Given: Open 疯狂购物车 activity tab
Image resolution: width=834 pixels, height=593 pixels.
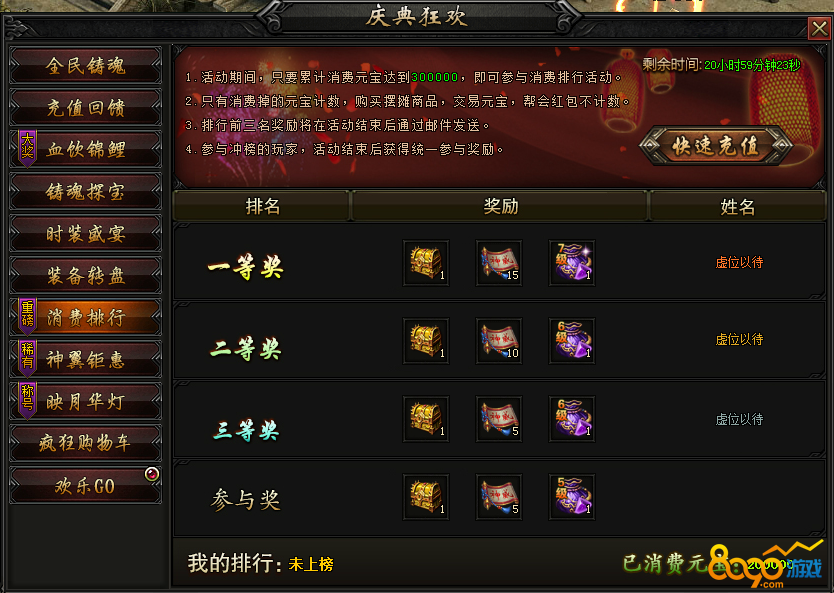Looking at the screenshot, I should point(86,443).
